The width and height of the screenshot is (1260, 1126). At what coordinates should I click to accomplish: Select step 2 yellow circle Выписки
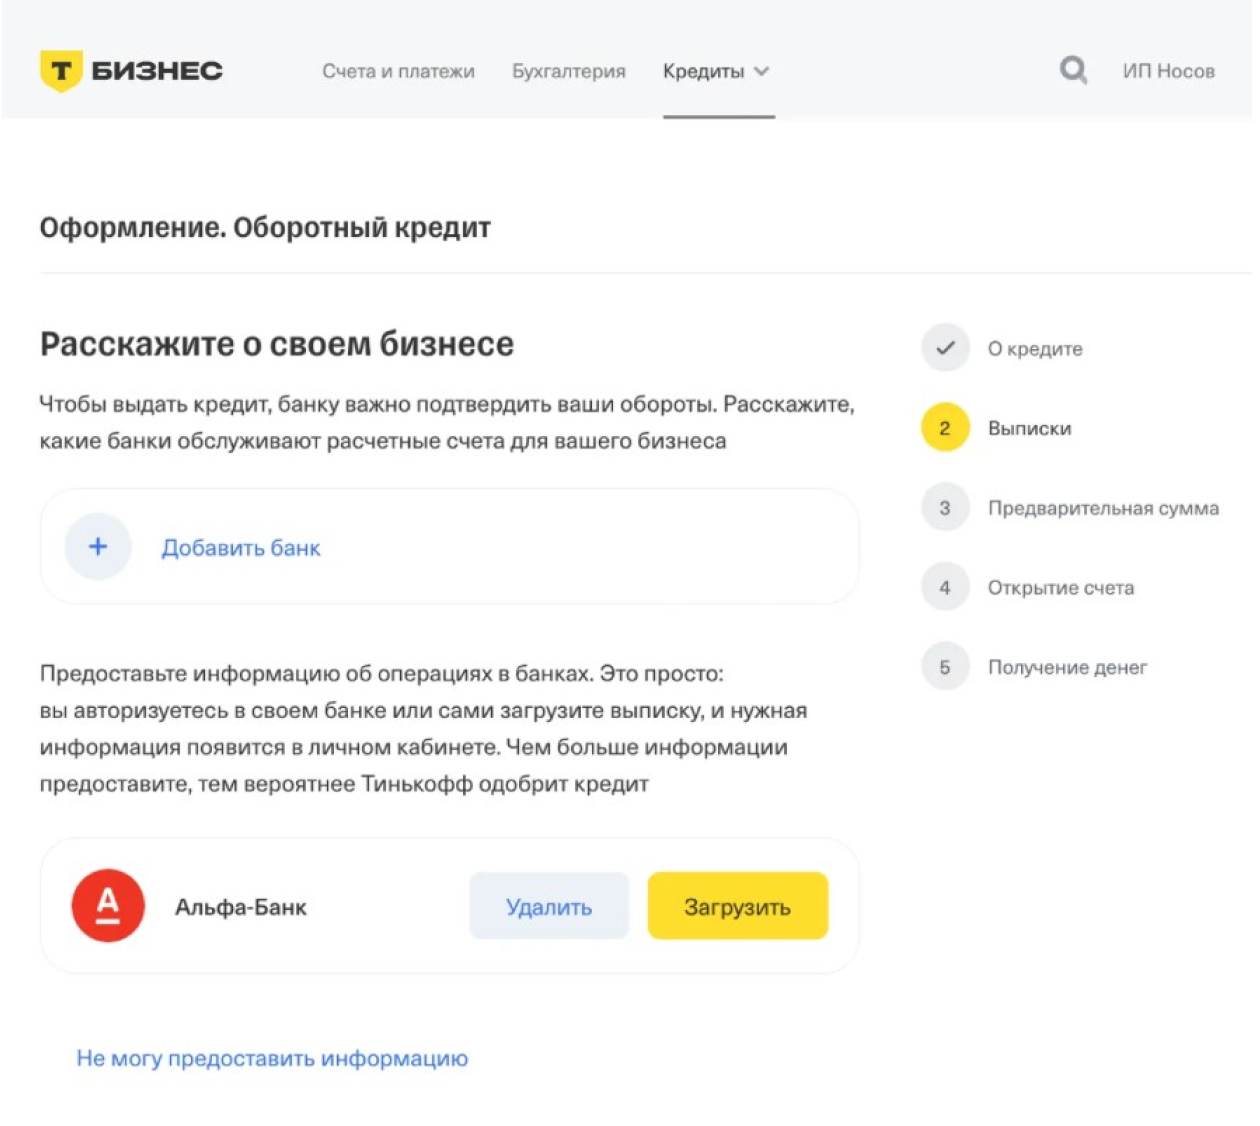point(945,428)
